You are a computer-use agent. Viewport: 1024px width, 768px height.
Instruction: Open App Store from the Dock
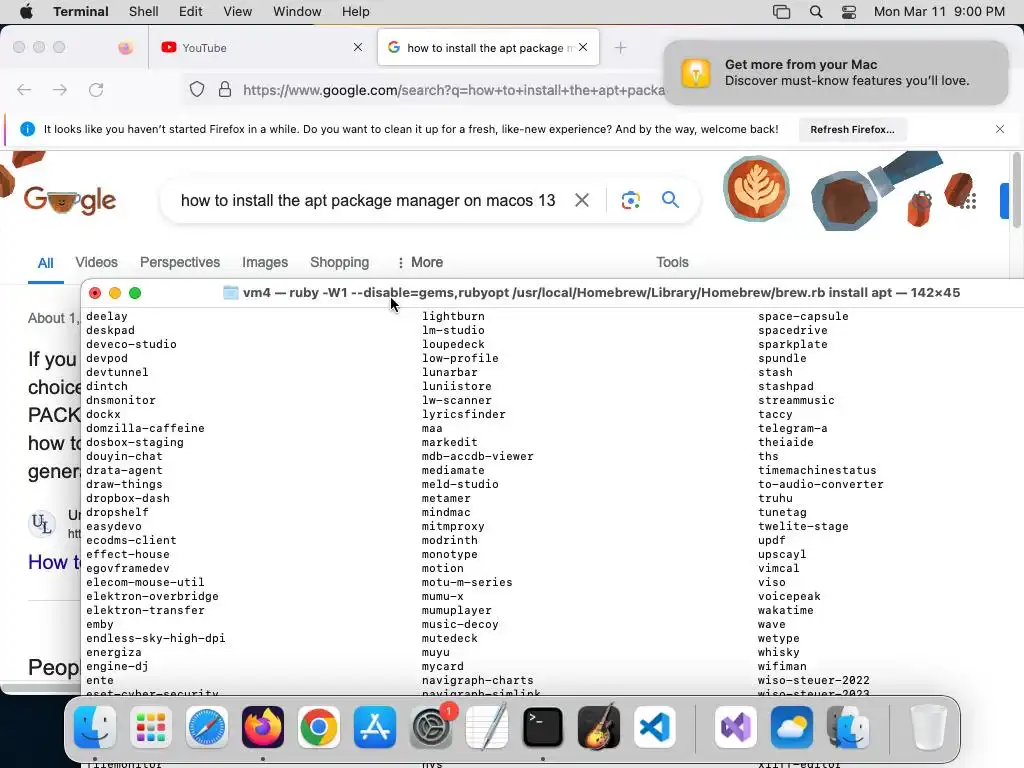[x=375, y=727]
